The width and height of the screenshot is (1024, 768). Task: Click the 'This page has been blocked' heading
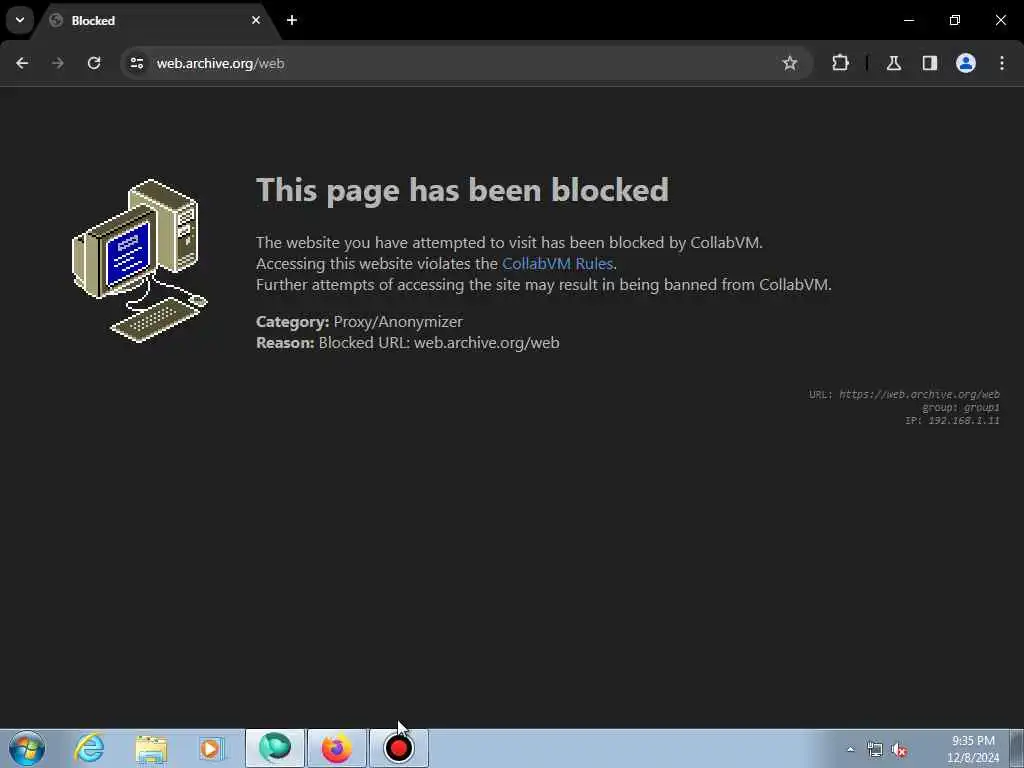[462, 190]
